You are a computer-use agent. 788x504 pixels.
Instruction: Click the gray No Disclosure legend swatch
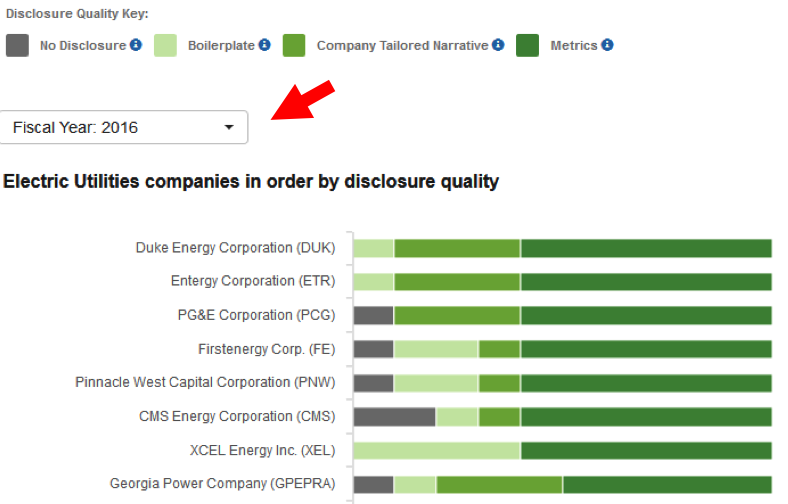[x=17, y=45]
